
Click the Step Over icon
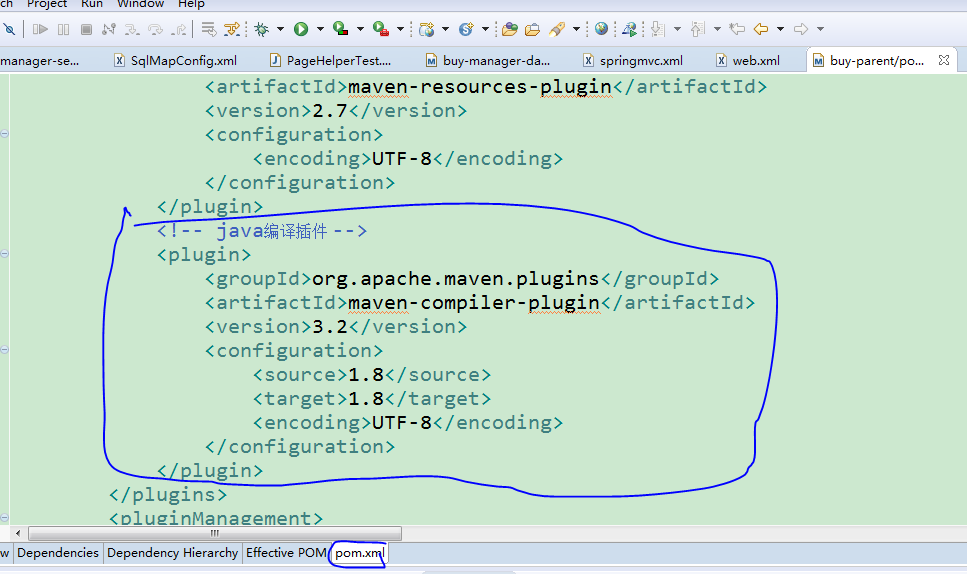tap(155, 29)
